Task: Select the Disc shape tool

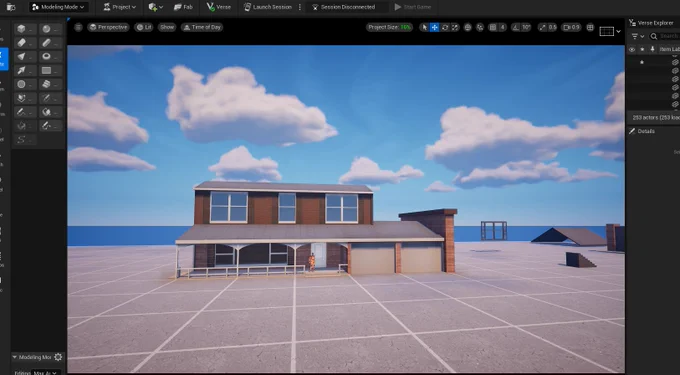Action: pyautogui.click(x=25, y=85)
